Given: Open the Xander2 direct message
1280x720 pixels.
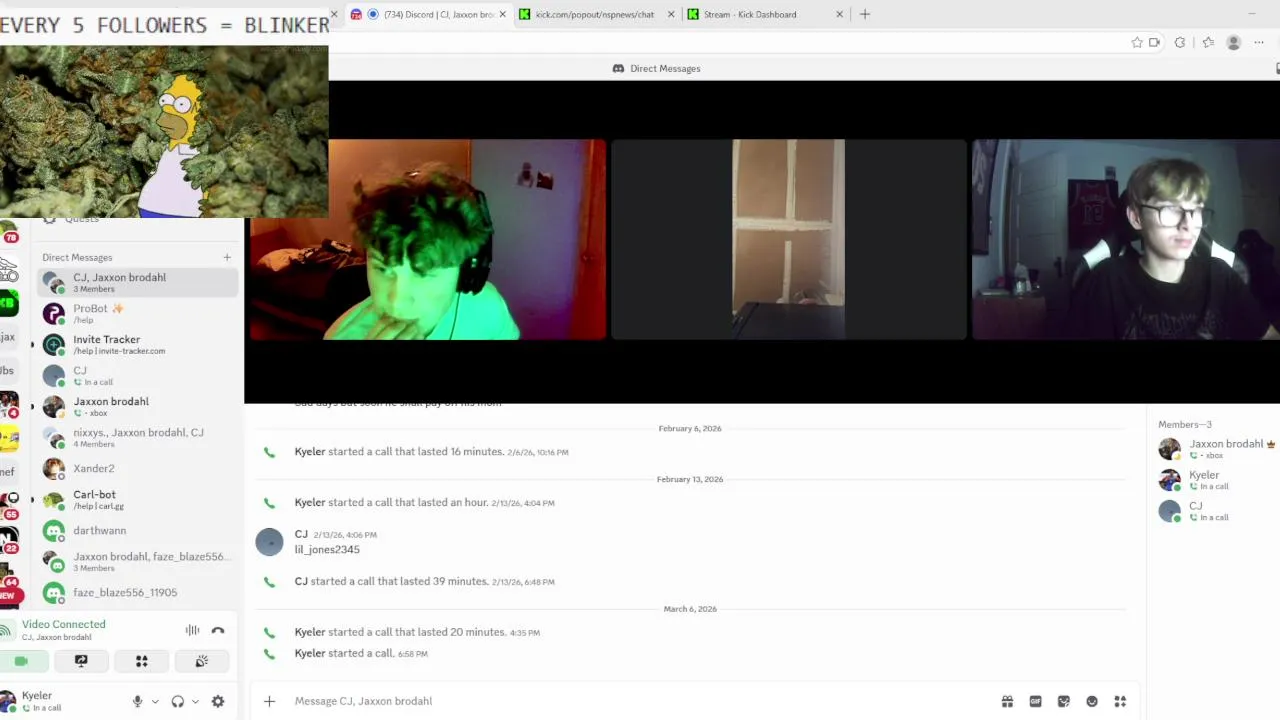Looking at the screenshot, I should tap(138, 468).
